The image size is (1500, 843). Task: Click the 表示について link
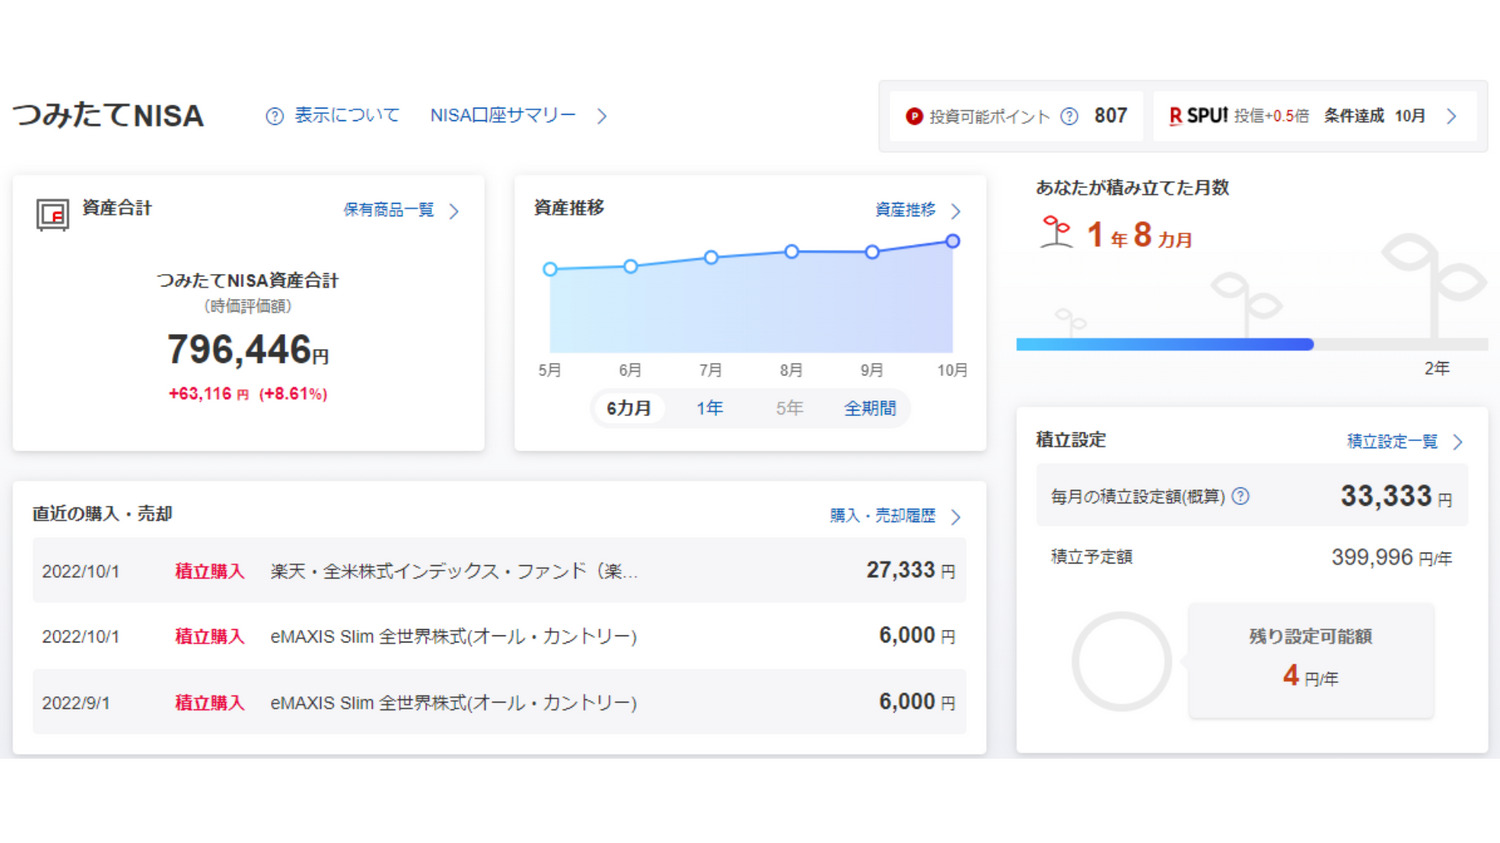pyautogui.click(x=346, y=116)
